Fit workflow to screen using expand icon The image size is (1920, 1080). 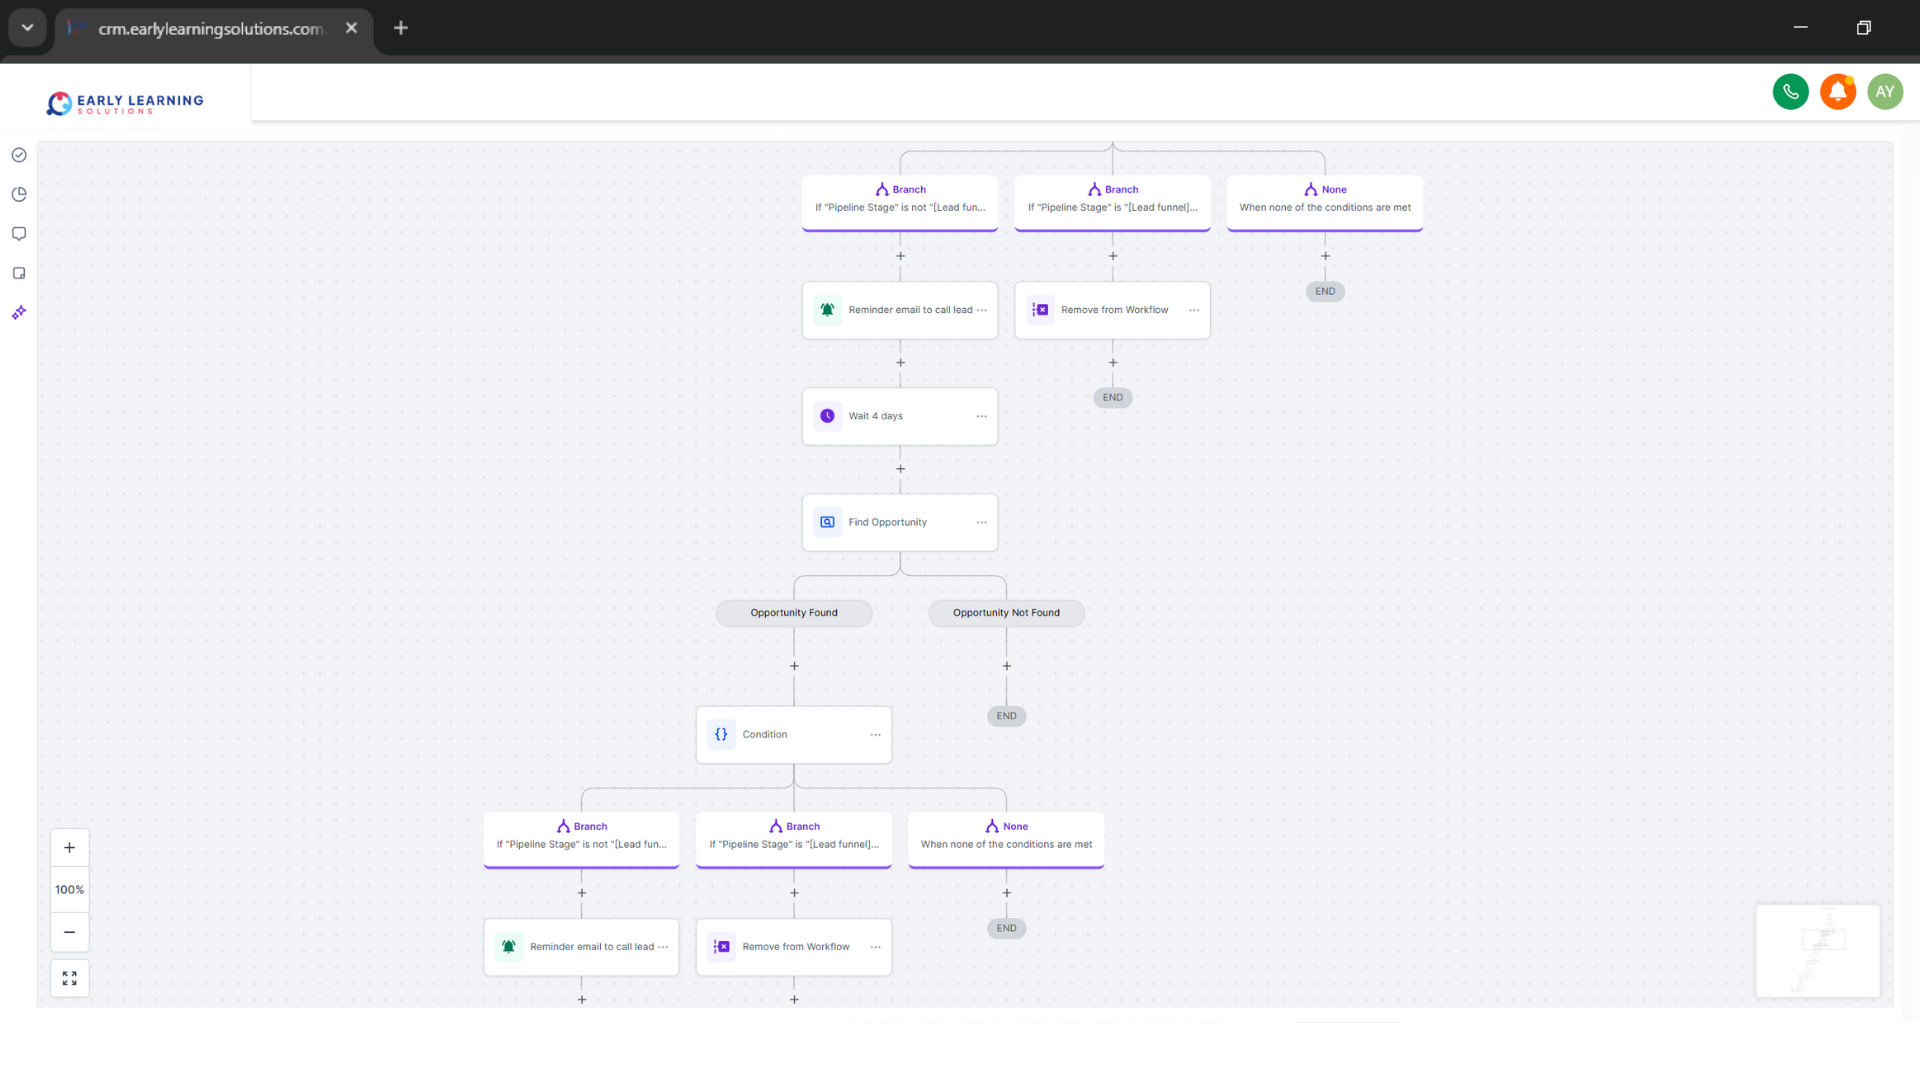coord(69,978)
